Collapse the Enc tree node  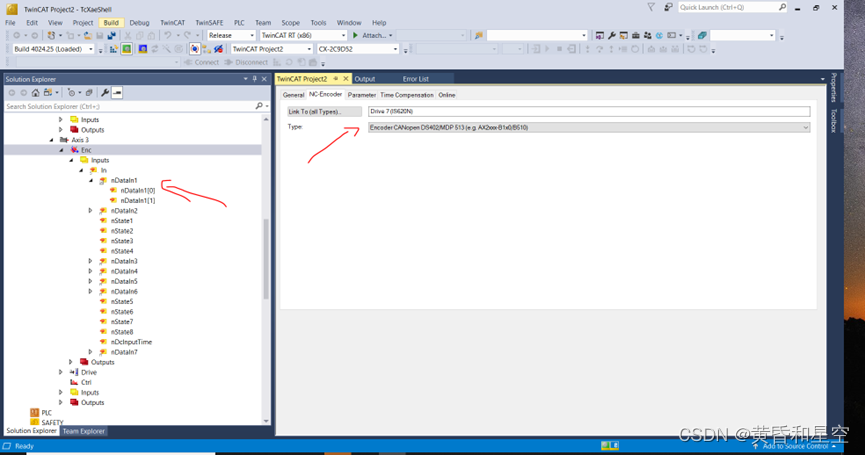tap(61, 150)
